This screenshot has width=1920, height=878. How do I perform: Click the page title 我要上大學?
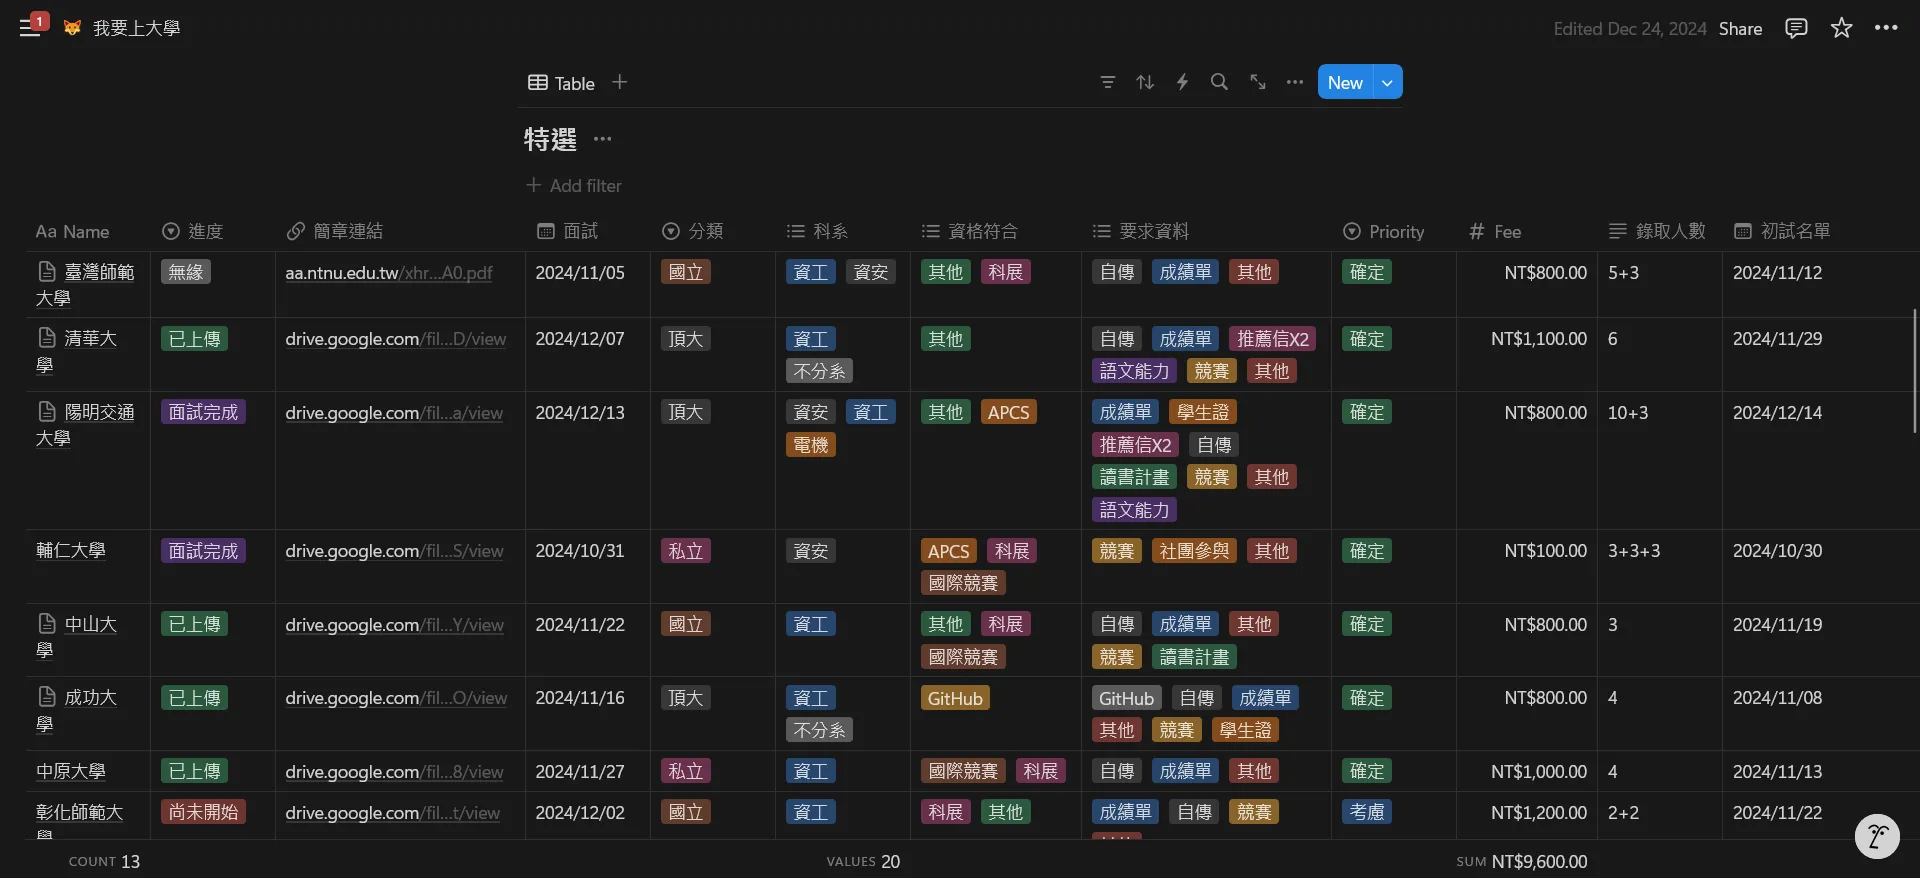click(x=136, y=28)
